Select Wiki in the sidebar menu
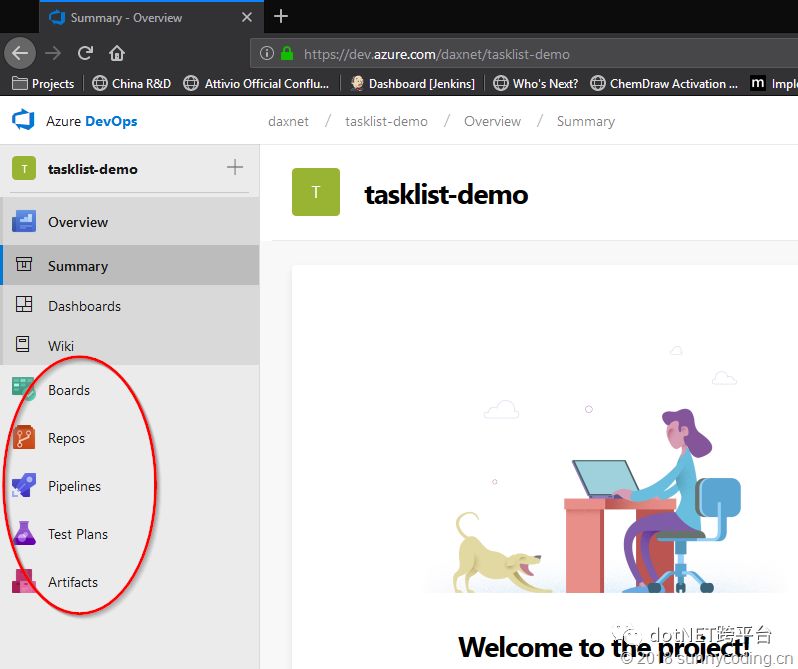The height and width of the screenshot is (669, 798). point(130,345)
